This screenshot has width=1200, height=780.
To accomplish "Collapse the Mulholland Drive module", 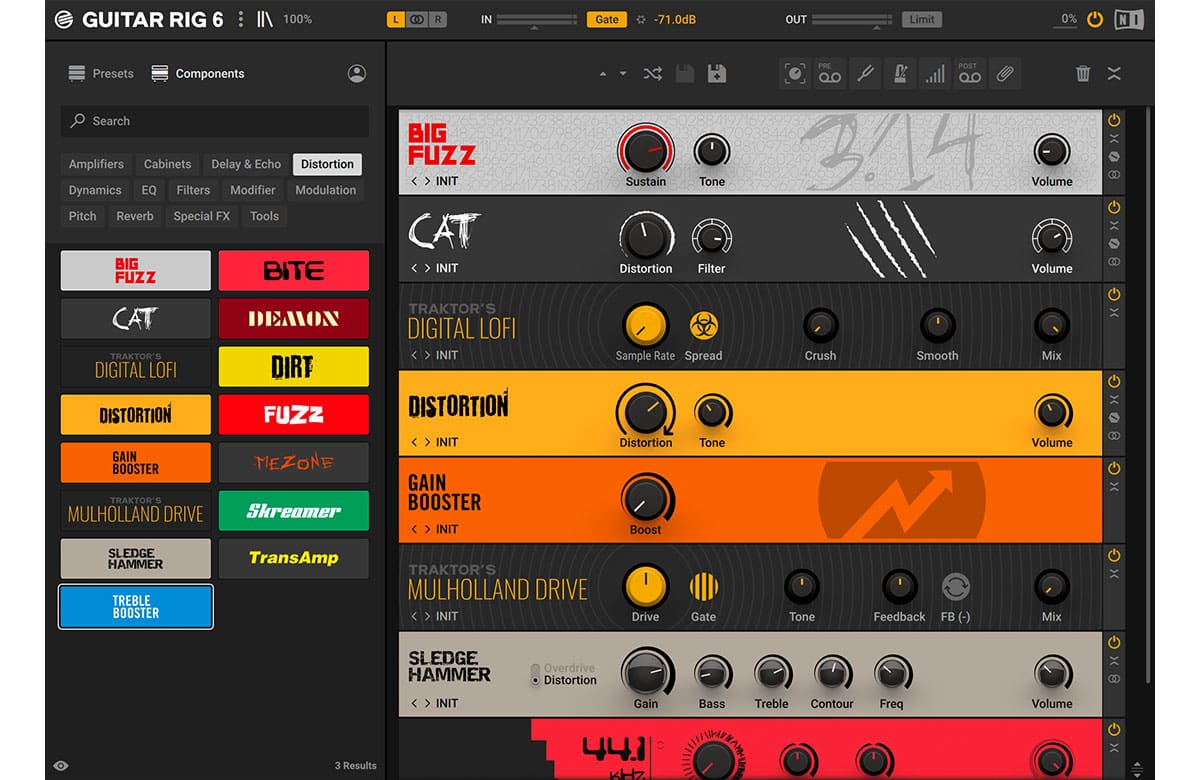I will pyautogui.click(x=1114, y=574).
